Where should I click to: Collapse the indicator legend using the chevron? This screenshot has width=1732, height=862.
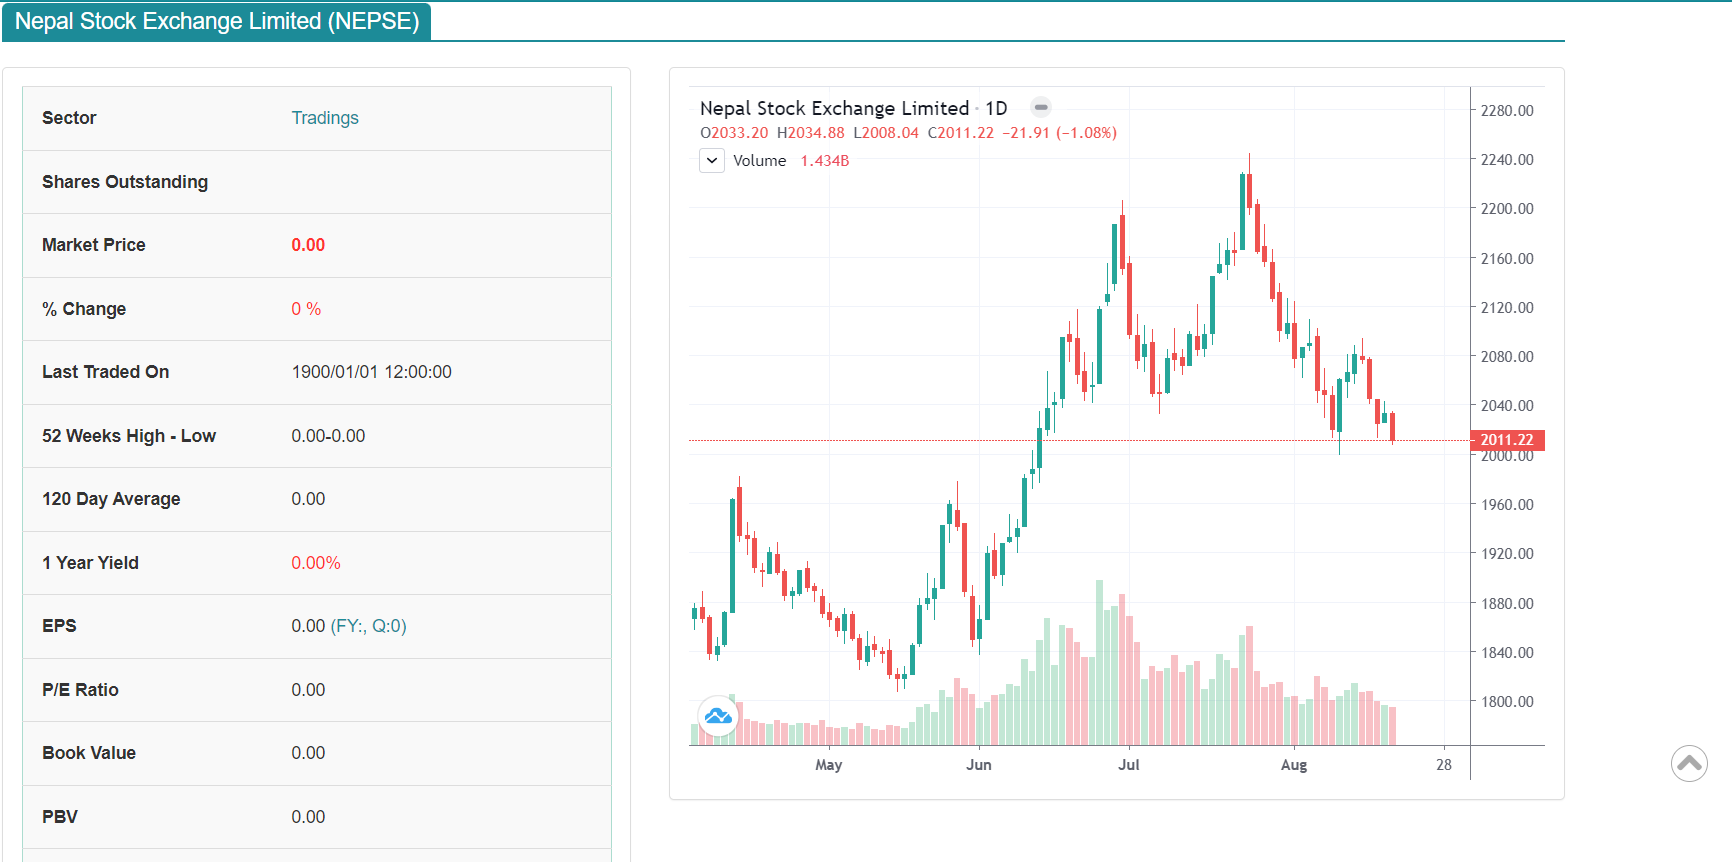pyautogui.click(x=712, y=160)
